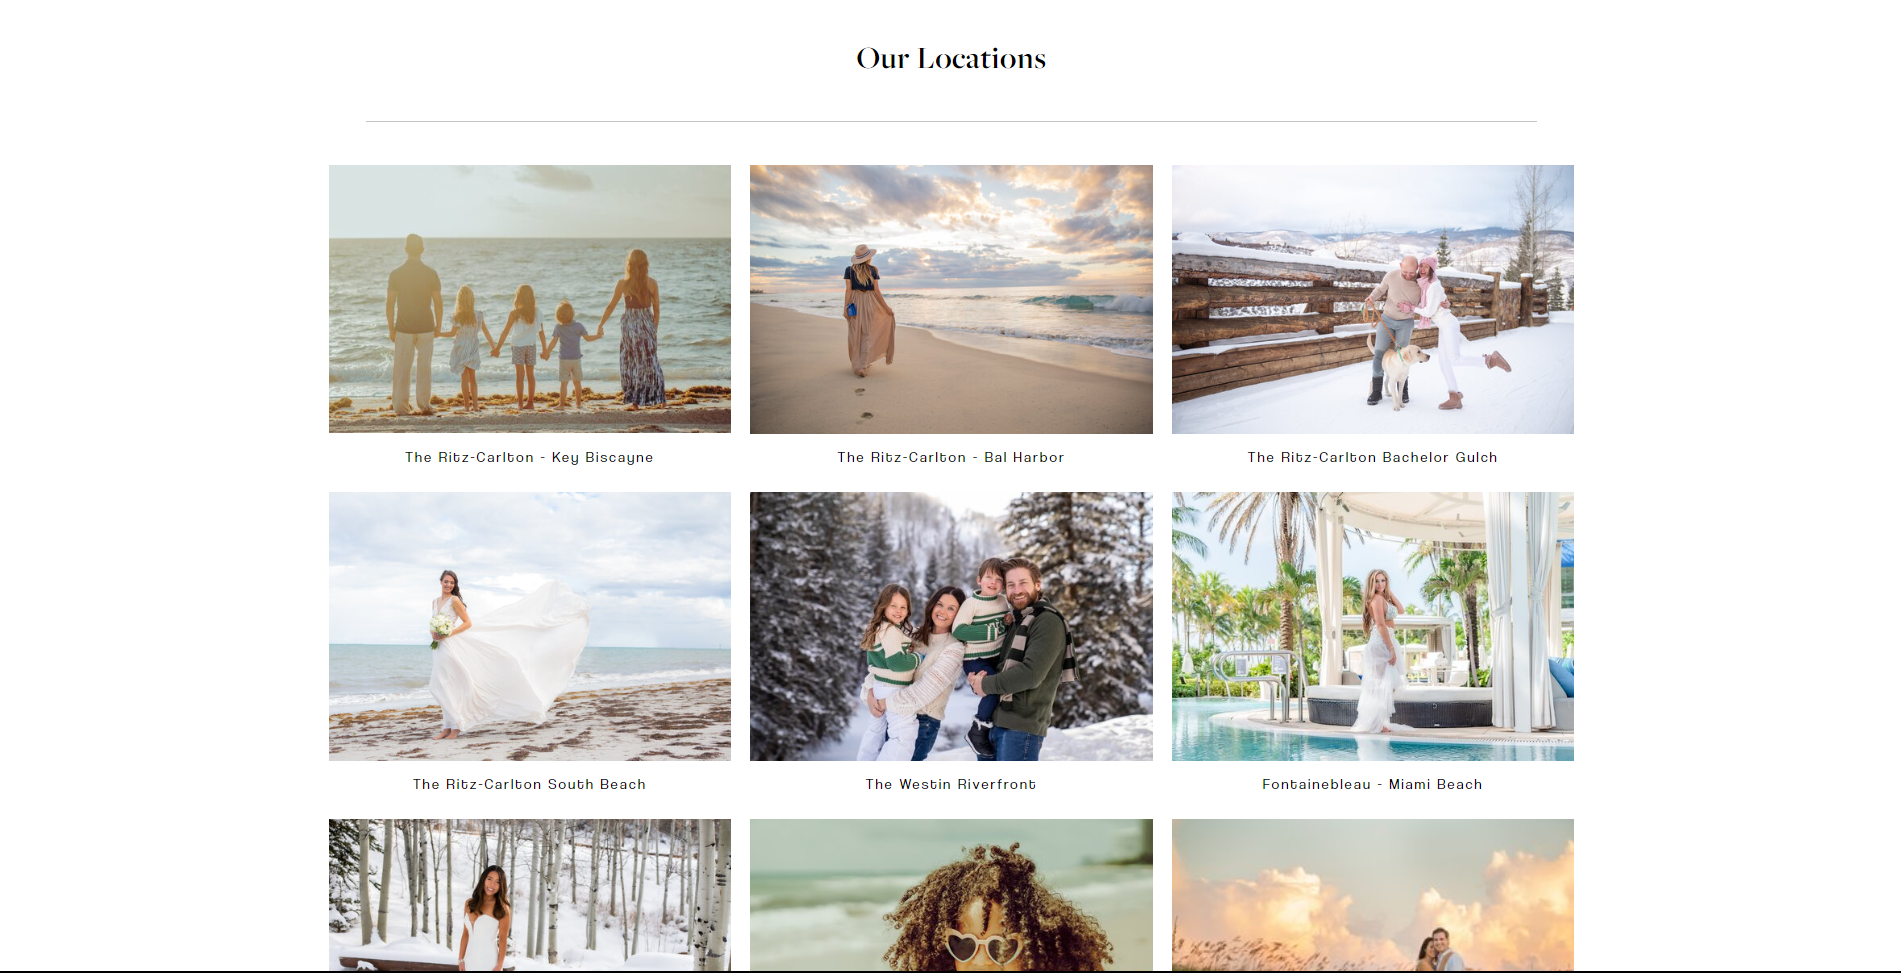Open the Fontainebleau poolside cabana photo
The image size is (1901, 973).
(x=1373, y=626)
